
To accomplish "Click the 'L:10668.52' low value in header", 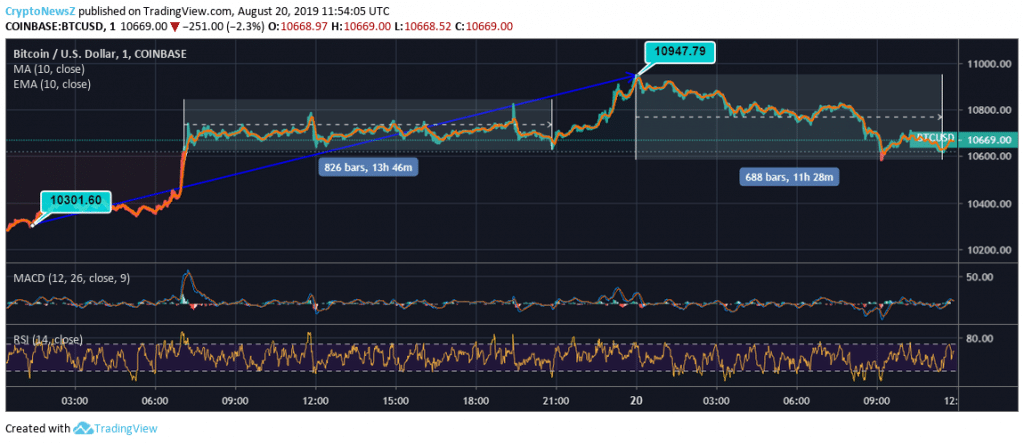I will pyautogui.click(x=424, y=26).
